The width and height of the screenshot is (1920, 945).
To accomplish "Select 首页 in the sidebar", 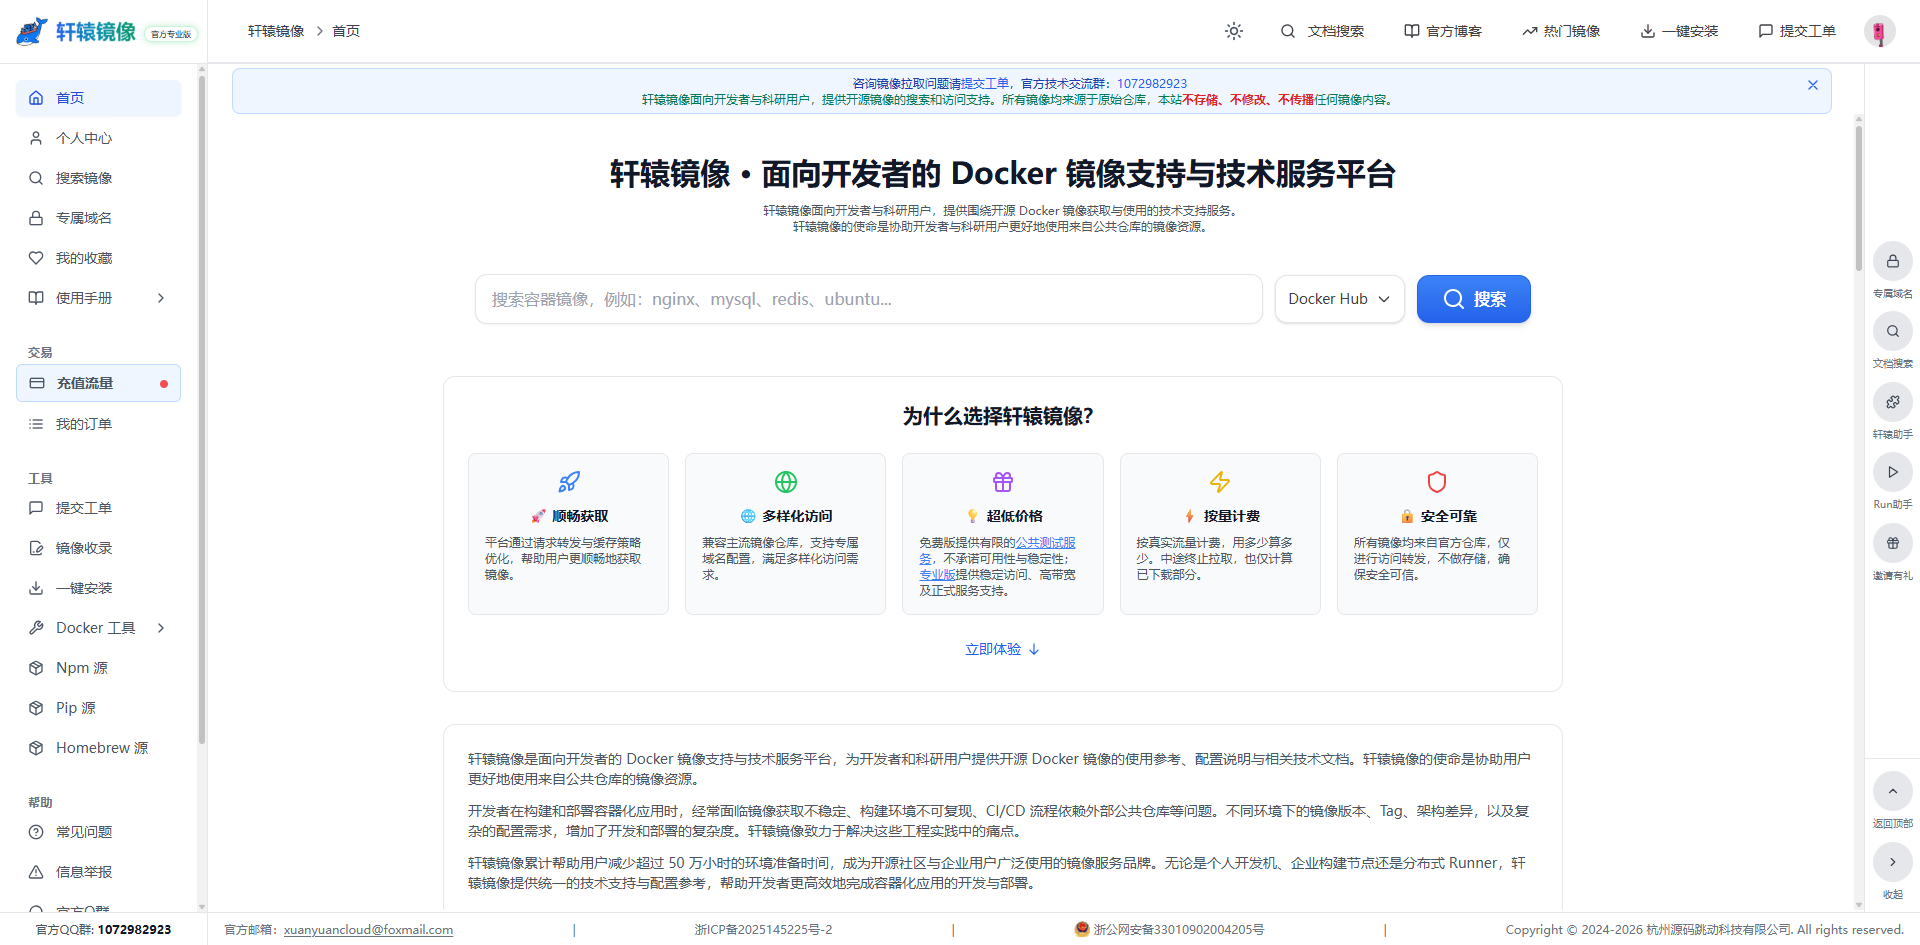I will [98, 98].
